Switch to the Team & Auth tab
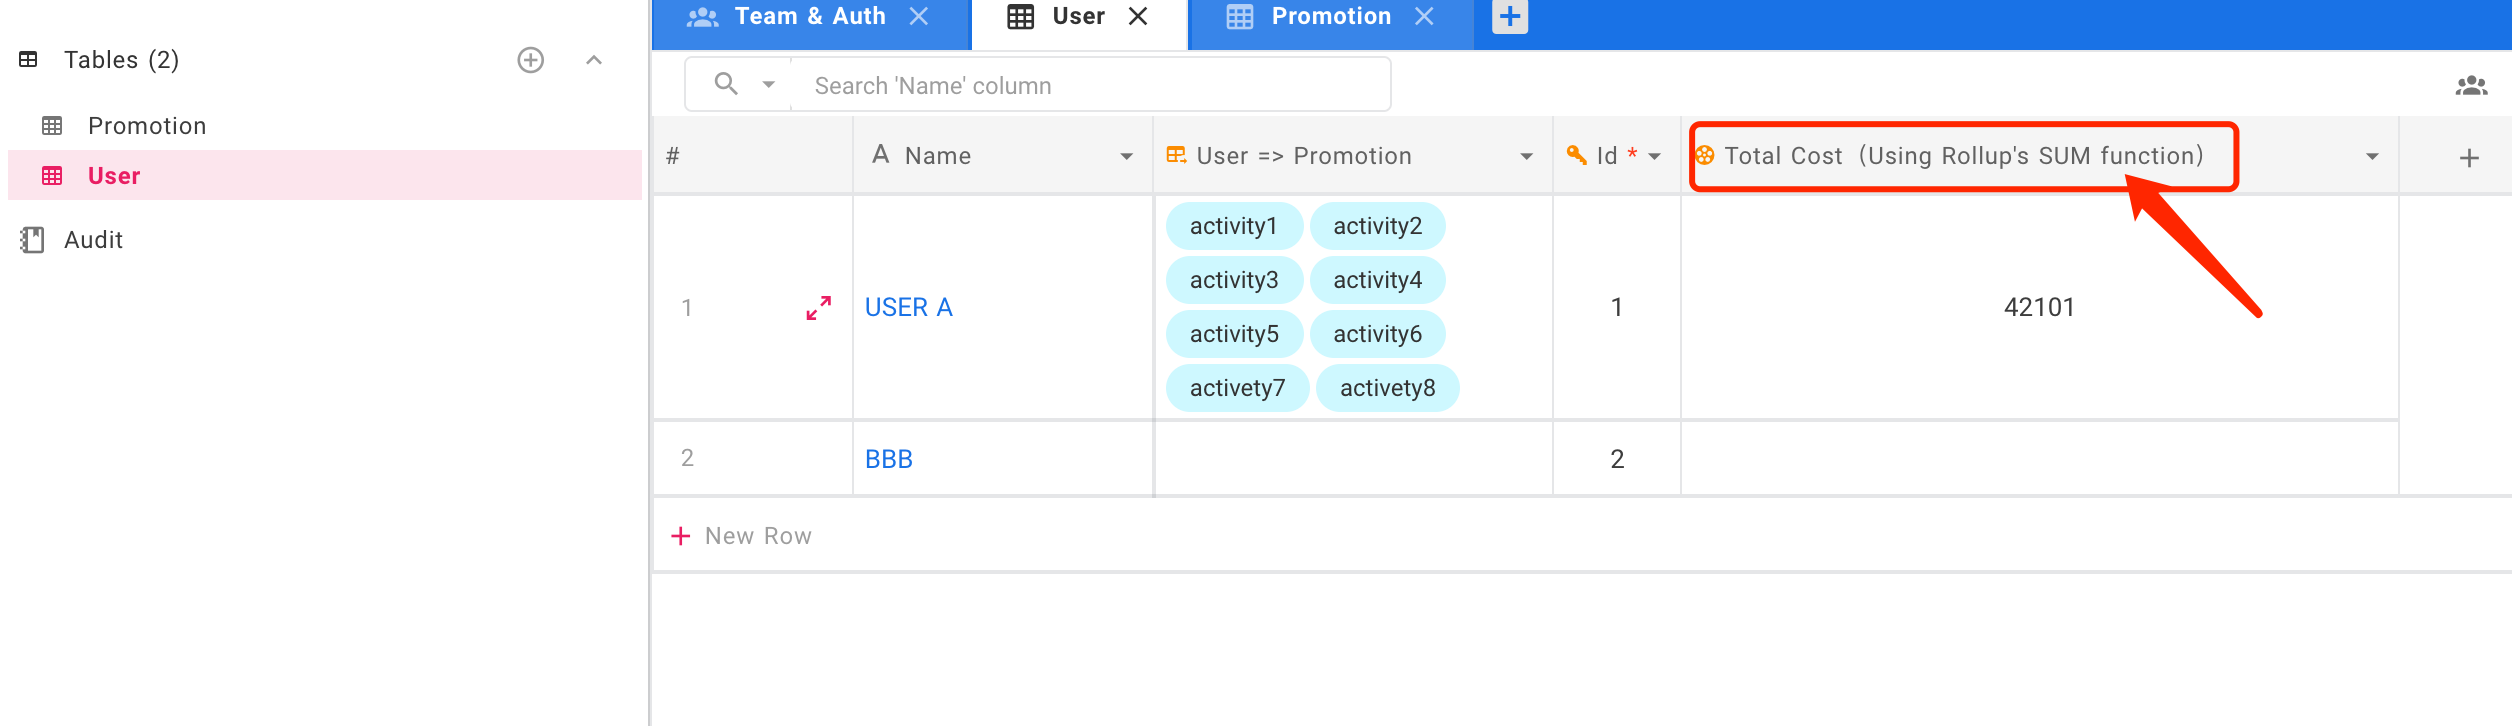 click(809, 17)
